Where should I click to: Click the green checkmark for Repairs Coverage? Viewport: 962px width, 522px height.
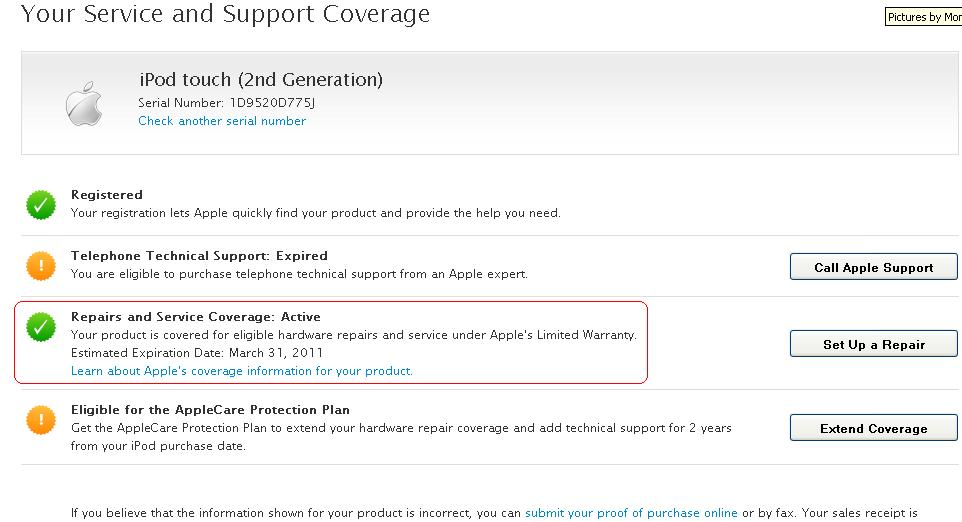coord(41,327)
